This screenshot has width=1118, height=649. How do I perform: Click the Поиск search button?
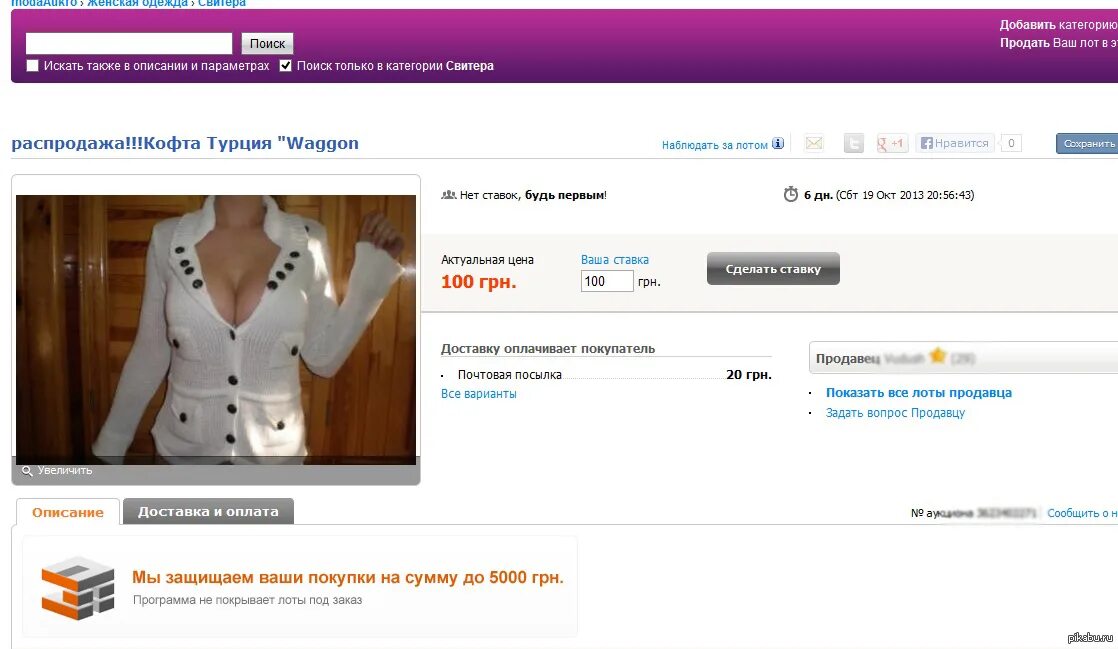coord(267,44)
